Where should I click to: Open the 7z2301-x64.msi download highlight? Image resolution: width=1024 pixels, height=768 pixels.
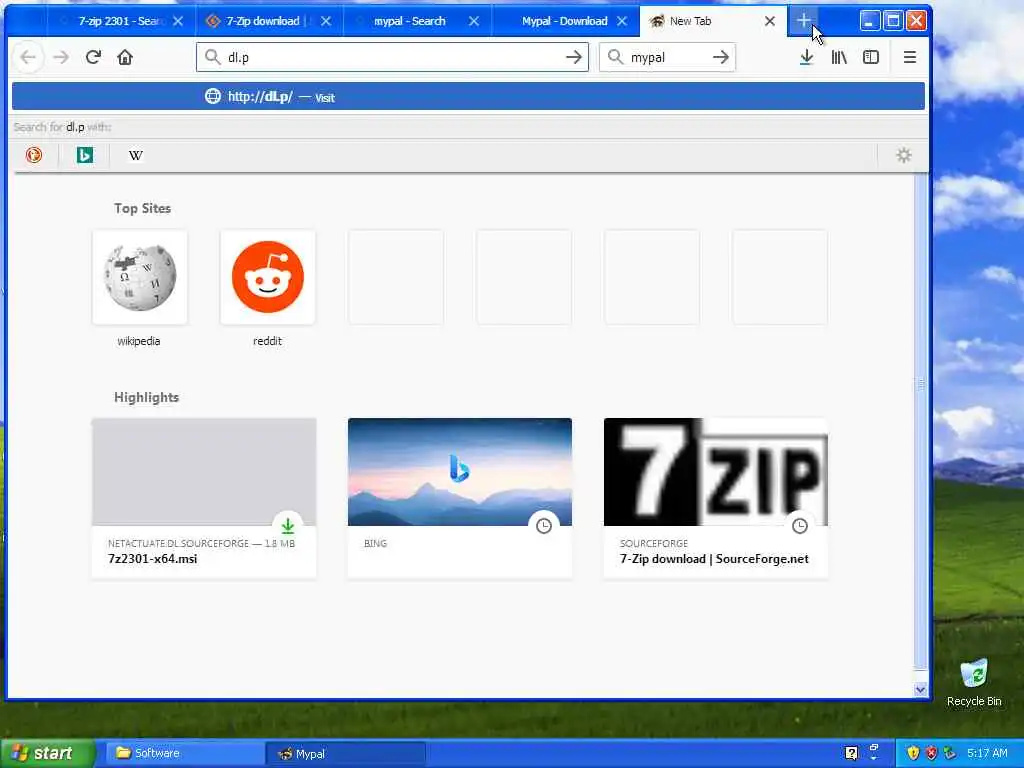tap(204, 498)
